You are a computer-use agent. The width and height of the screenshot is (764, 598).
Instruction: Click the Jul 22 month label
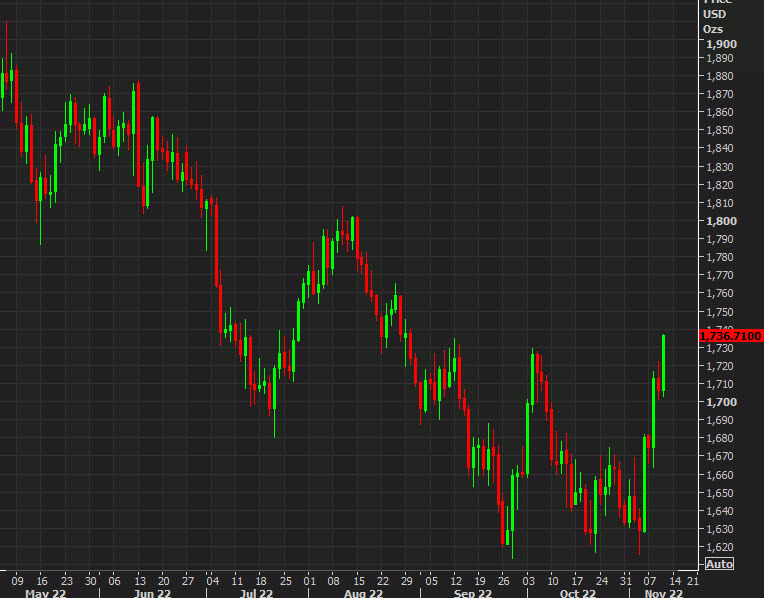pyautogui.click(x=256, y=593)
